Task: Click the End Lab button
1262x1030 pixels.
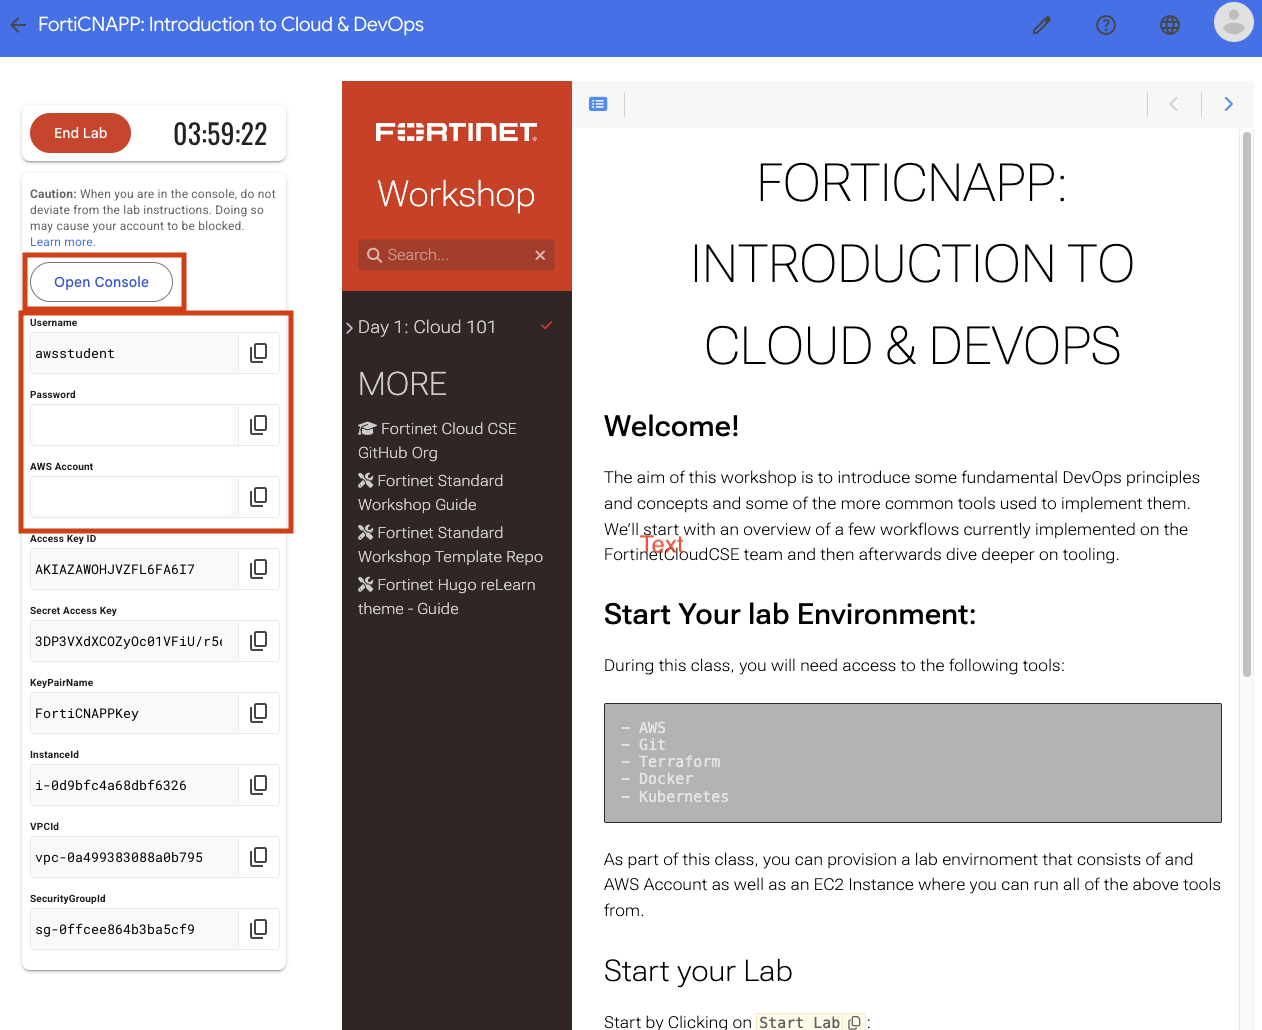Action: tap(80, 133)
